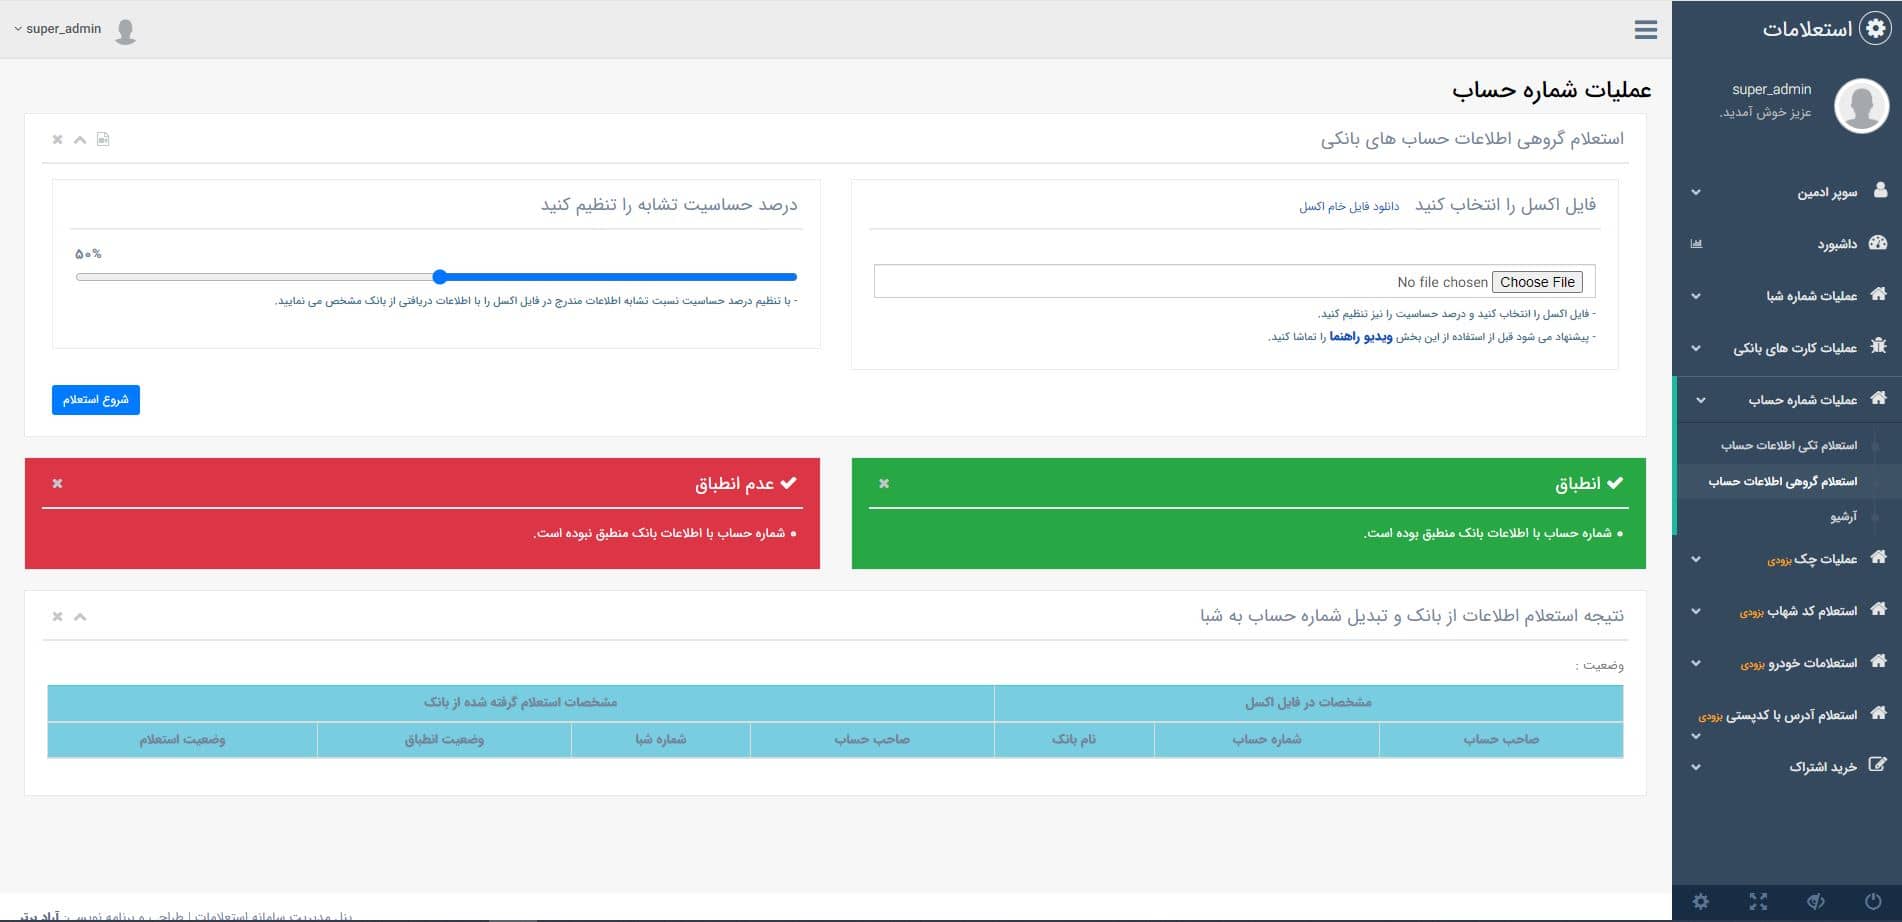Screen dimensions: 1902x922
Task: Click the عملیات شماره حساب home icon
Action: pyautogui.click(x=1878, y=398)
